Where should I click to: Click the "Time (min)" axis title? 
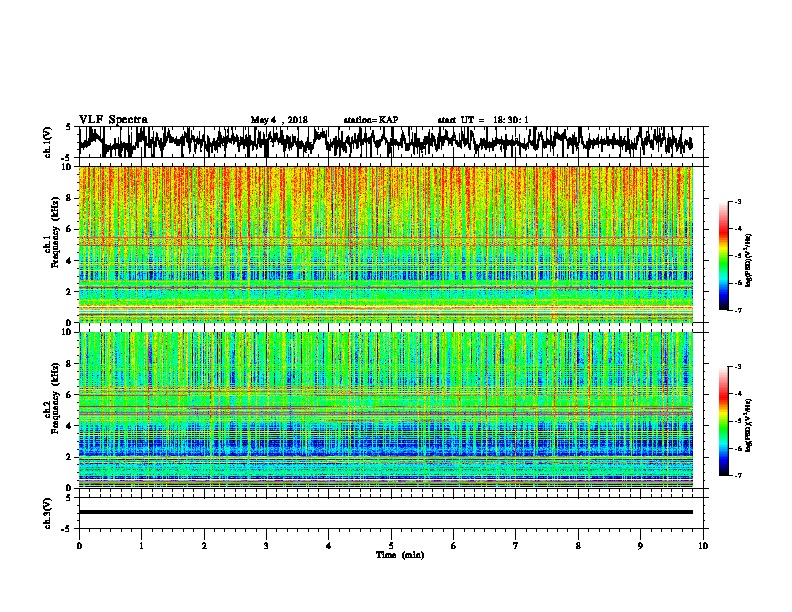400,555
